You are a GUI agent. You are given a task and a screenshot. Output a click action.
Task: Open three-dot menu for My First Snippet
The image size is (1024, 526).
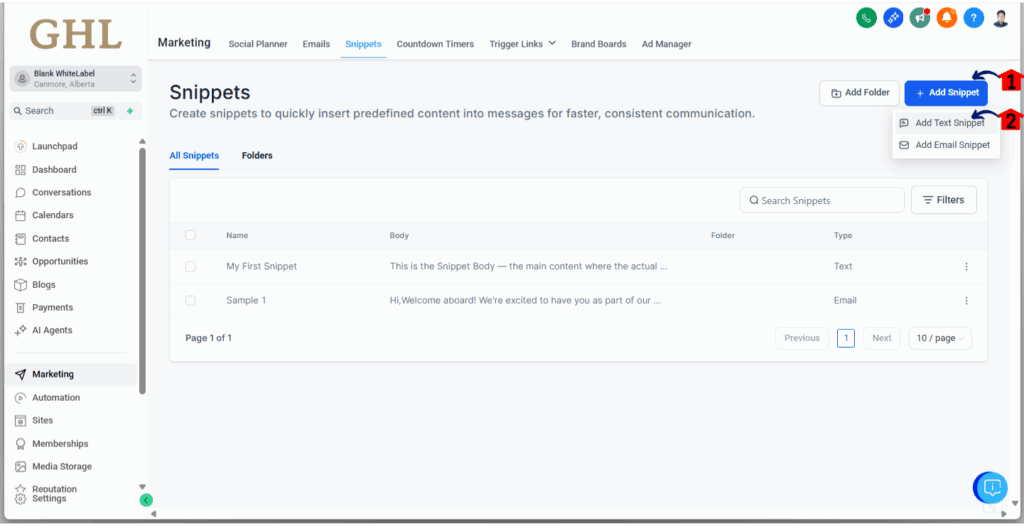tap(967, 267)
